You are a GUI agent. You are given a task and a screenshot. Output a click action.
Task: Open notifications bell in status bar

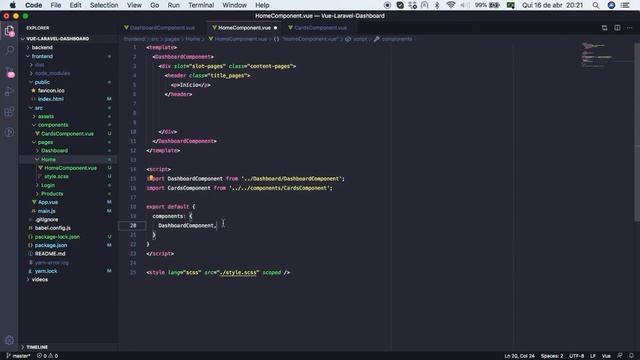[631, 356]
